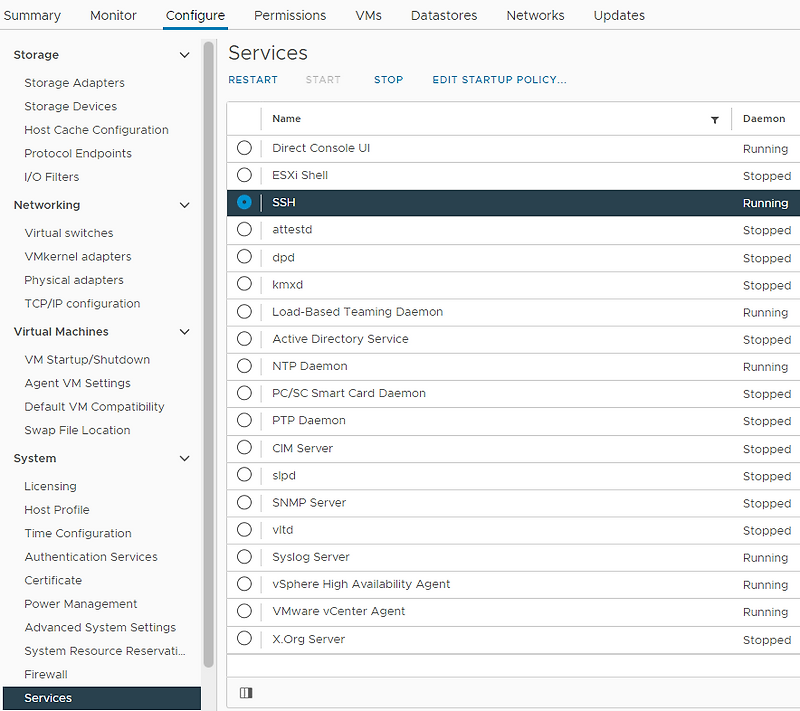
Task: Select the VMware vCenter Agent radio button
Action: pyautogui.click(x=244, y=611)
